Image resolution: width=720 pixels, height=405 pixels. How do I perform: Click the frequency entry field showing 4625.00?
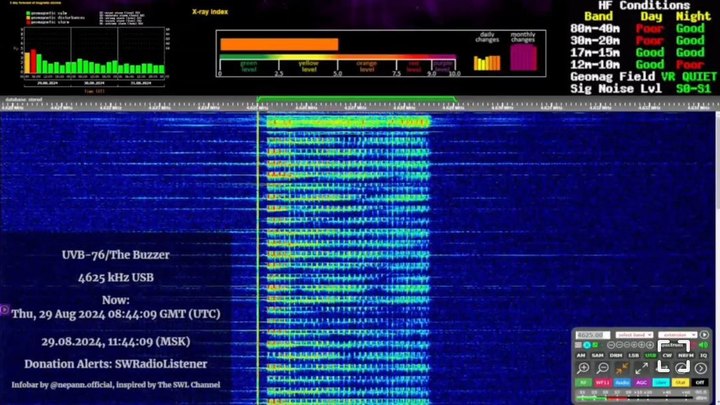(x=593, y=335)
